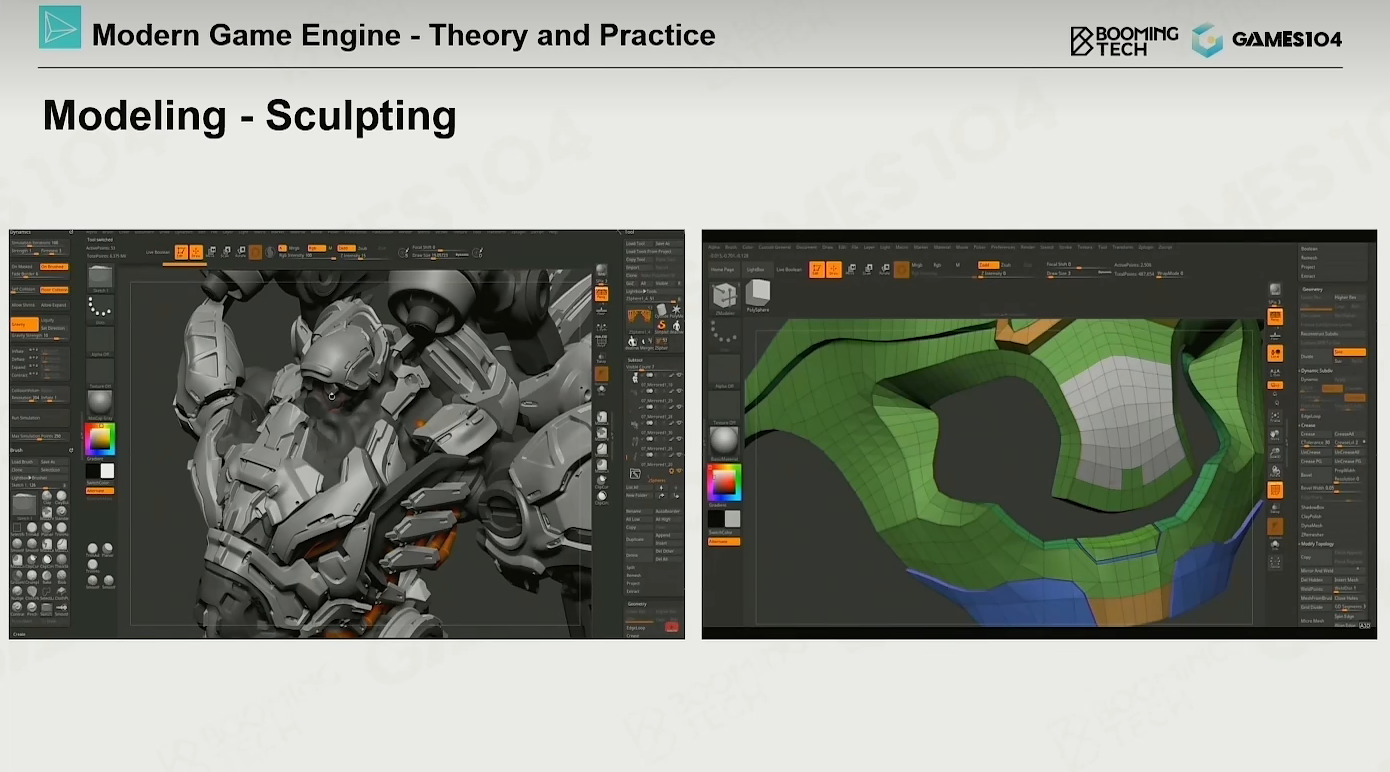Collapse the Geometry section in the right window
This screenshot has height=772, width=1390.
(x=1311, y=289)
